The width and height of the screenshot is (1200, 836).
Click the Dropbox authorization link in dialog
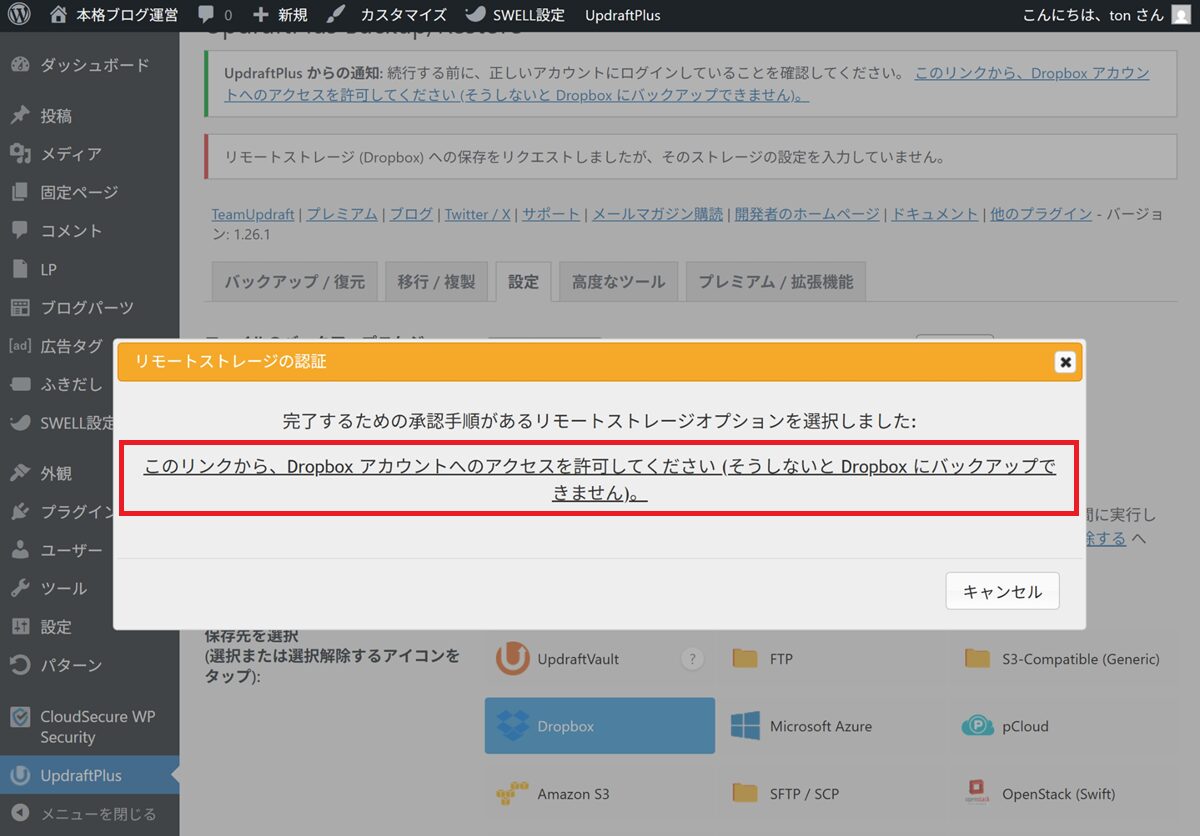[x=600, y=480]
